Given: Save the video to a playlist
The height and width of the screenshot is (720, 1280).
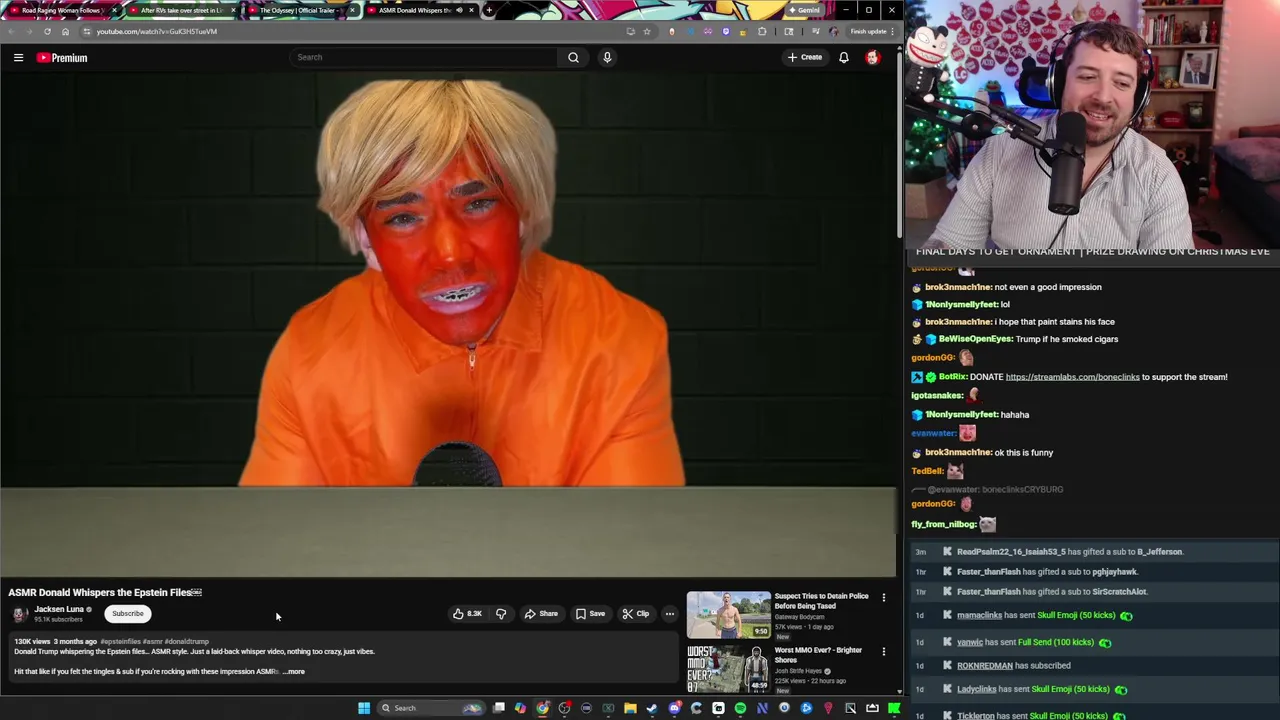Looking at the screenshot, I should tap(590, 614).
